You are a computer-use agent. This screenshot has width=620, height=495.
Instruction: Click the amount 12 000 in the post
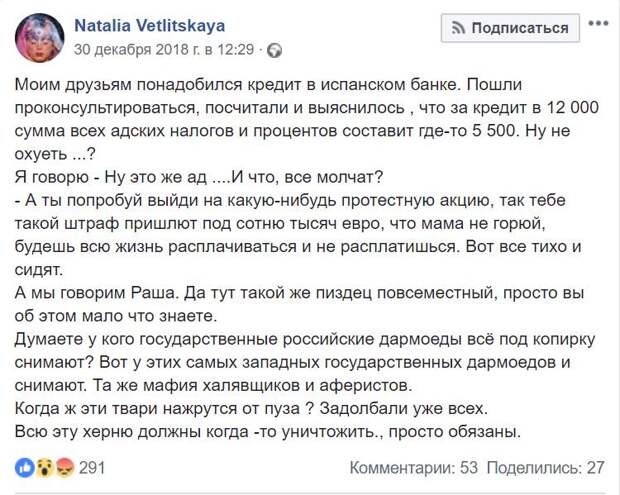(x=573, y=108)
